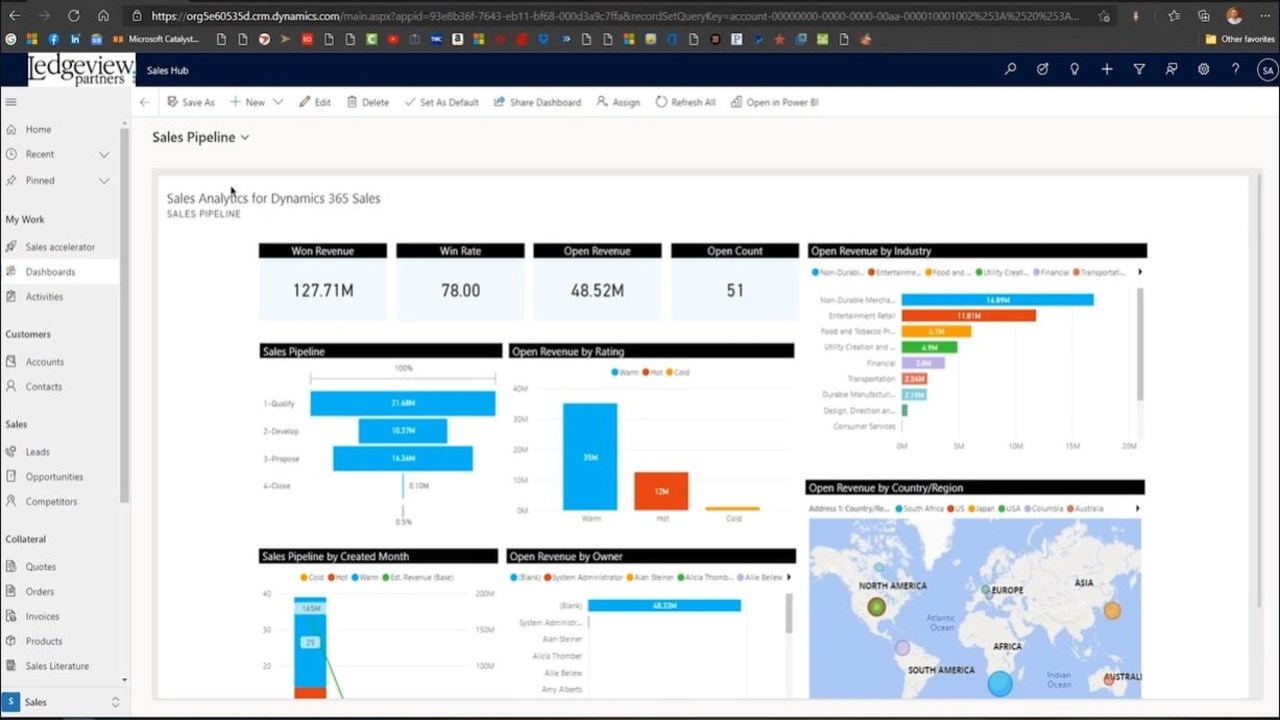This screenshot has height=720, width=1280.
Task: Click the plus quick create icon
Action: pyautogui.click(x=1107, y=70)
